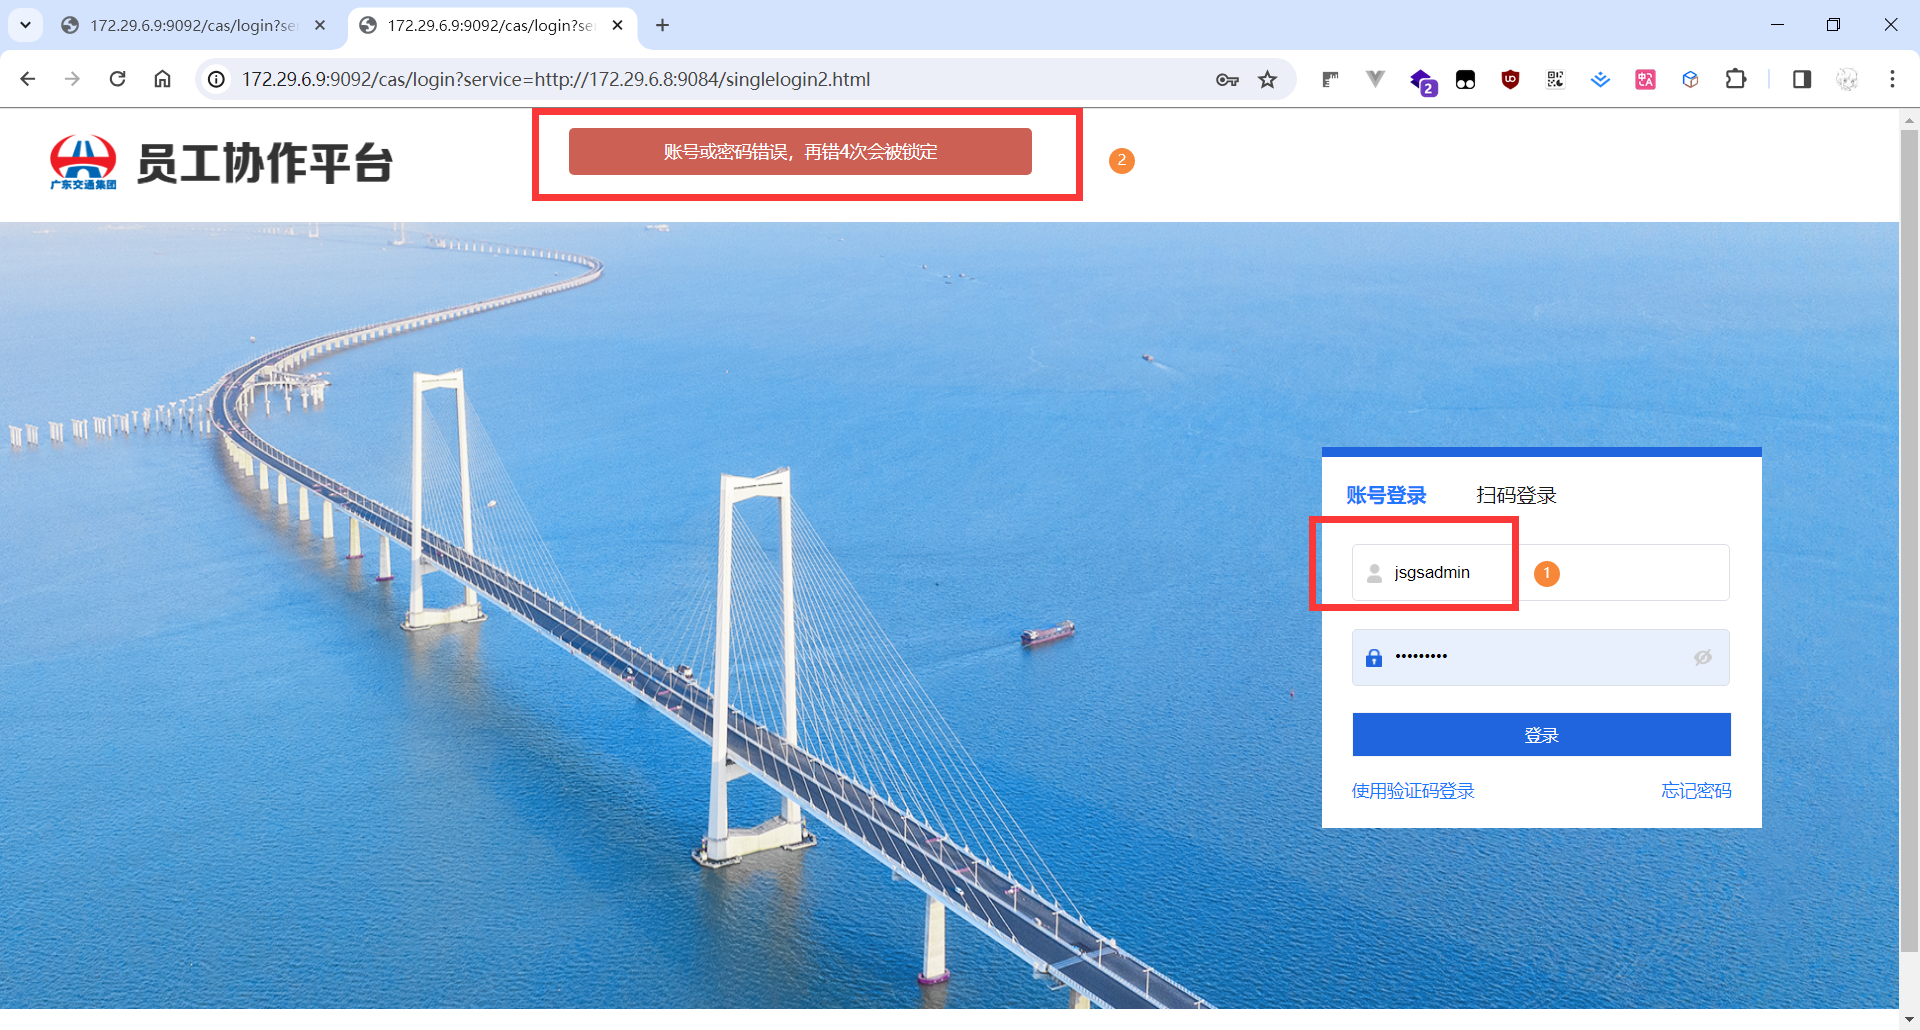The height and width of the screenshot is (1030, 1920).
Task: Click the scrollbar down arrow
Action: point(1909,1019)
